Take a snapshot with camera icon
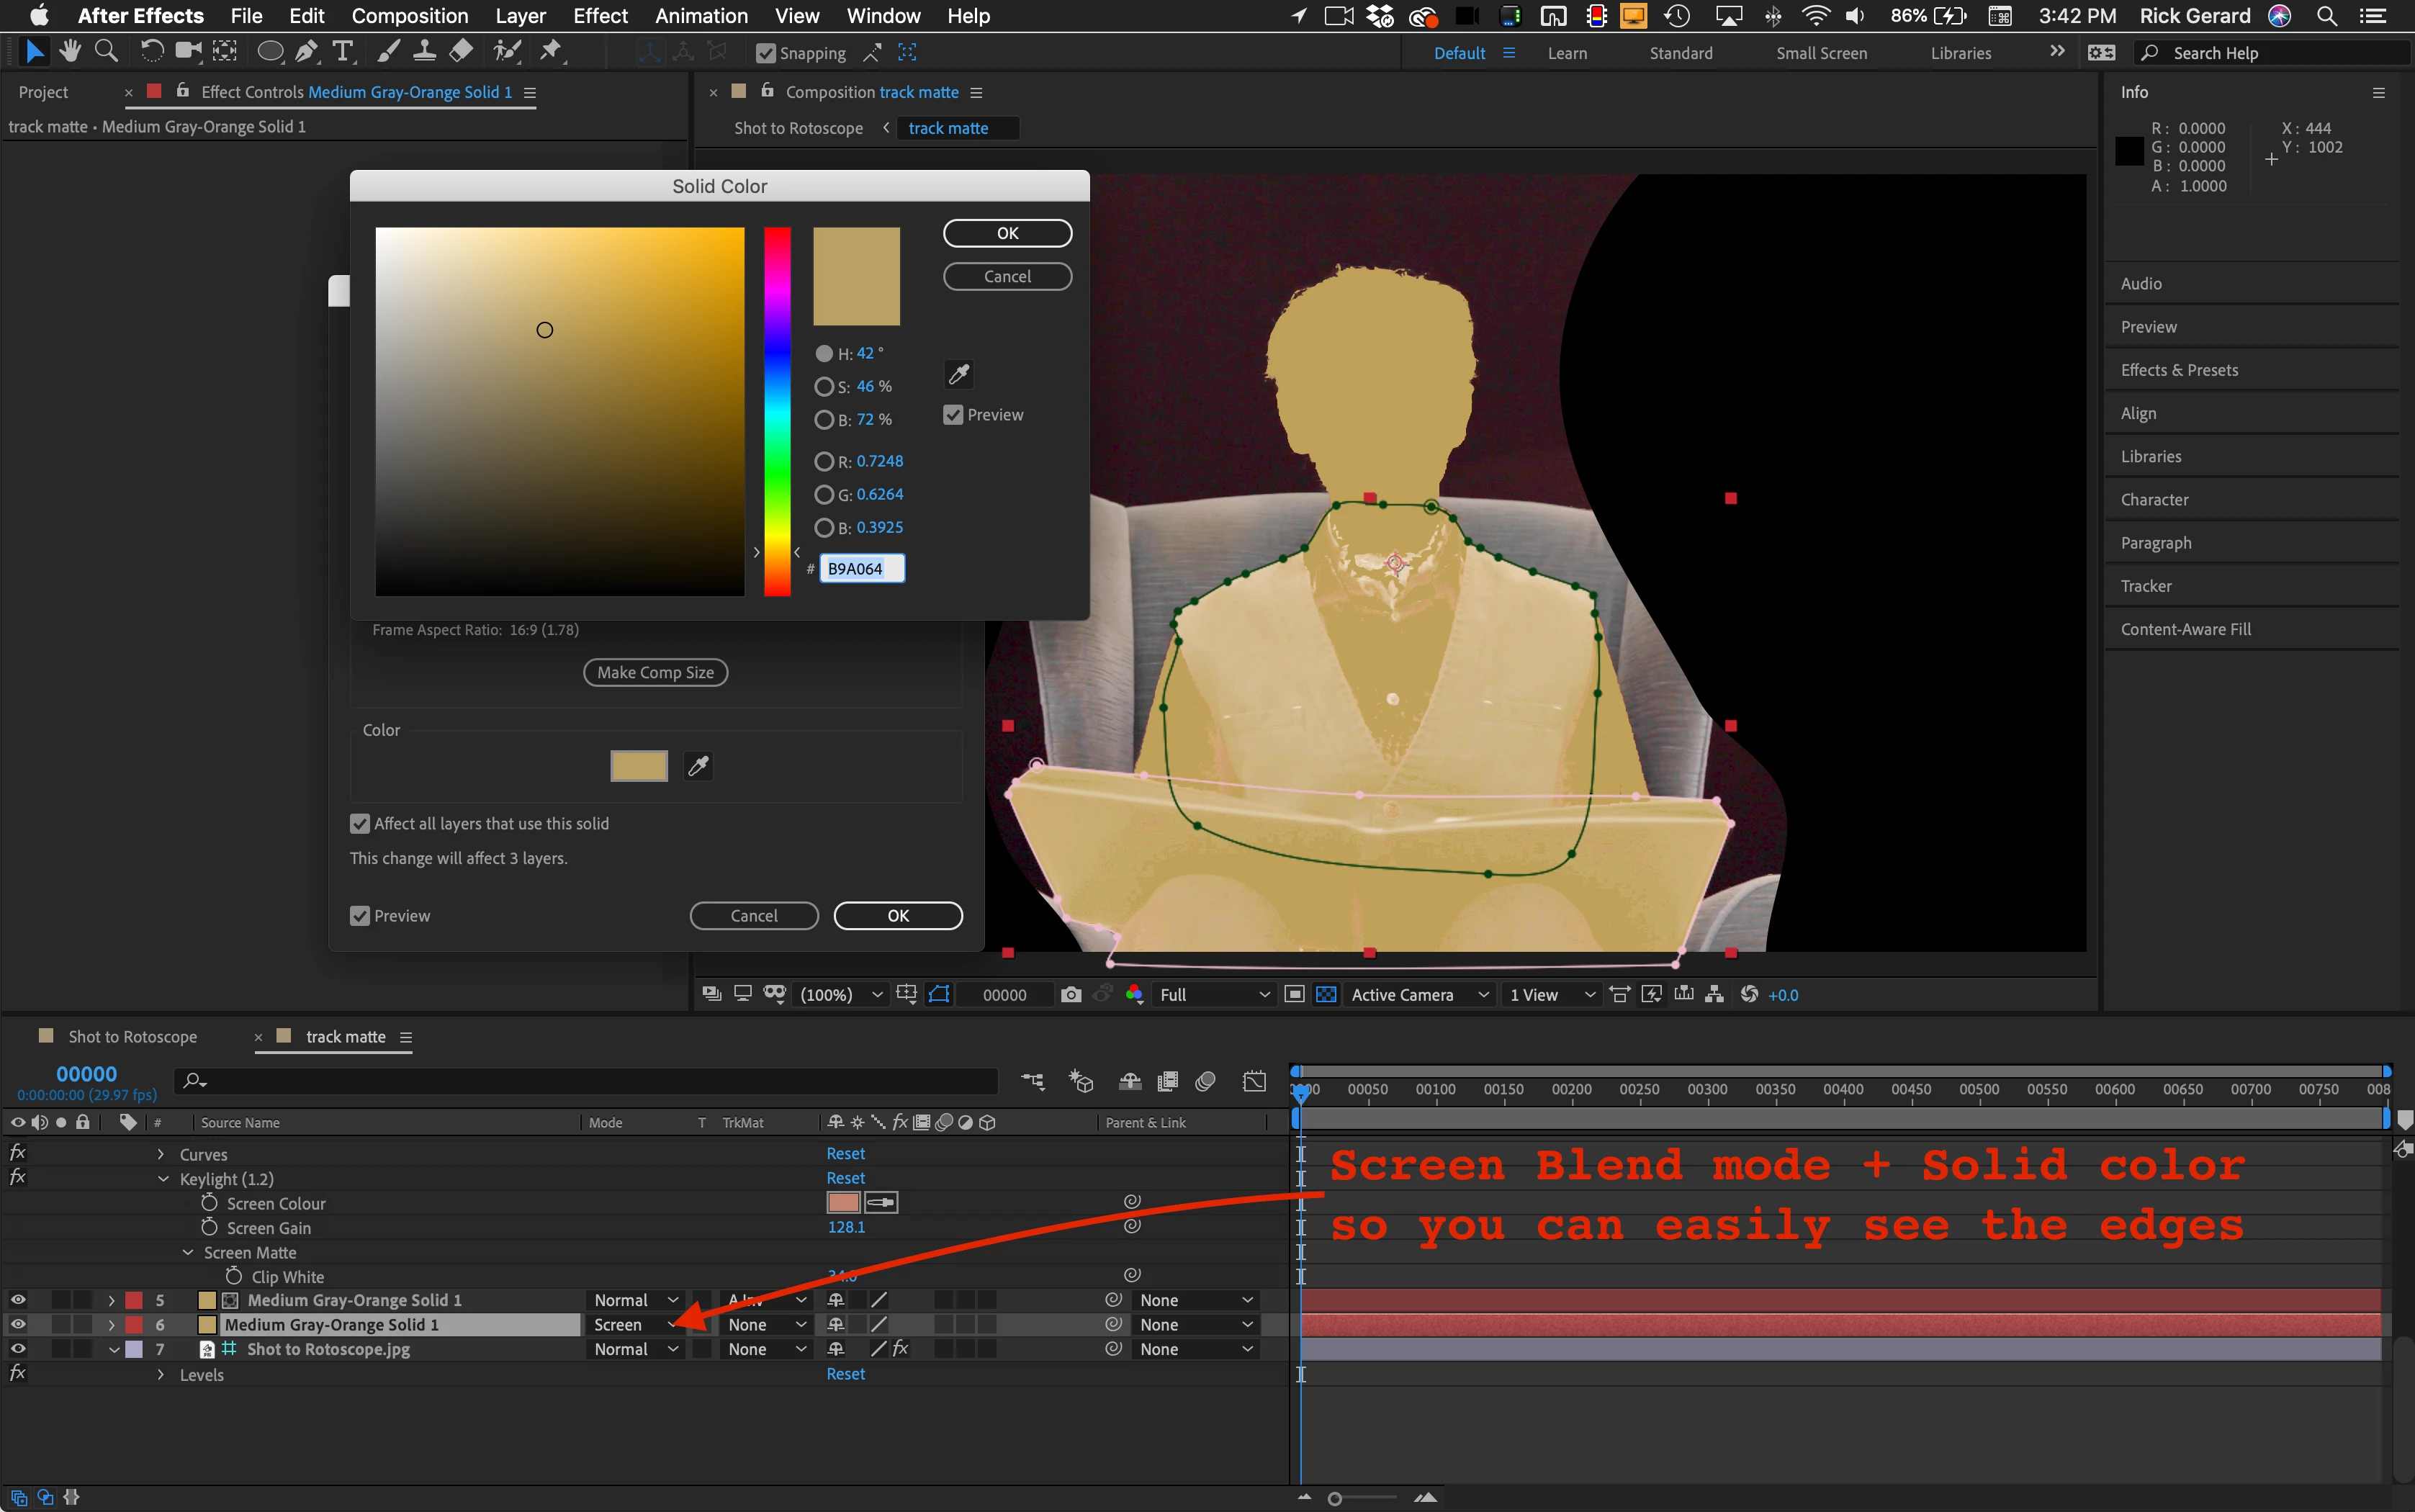 tap(1071, 994)
